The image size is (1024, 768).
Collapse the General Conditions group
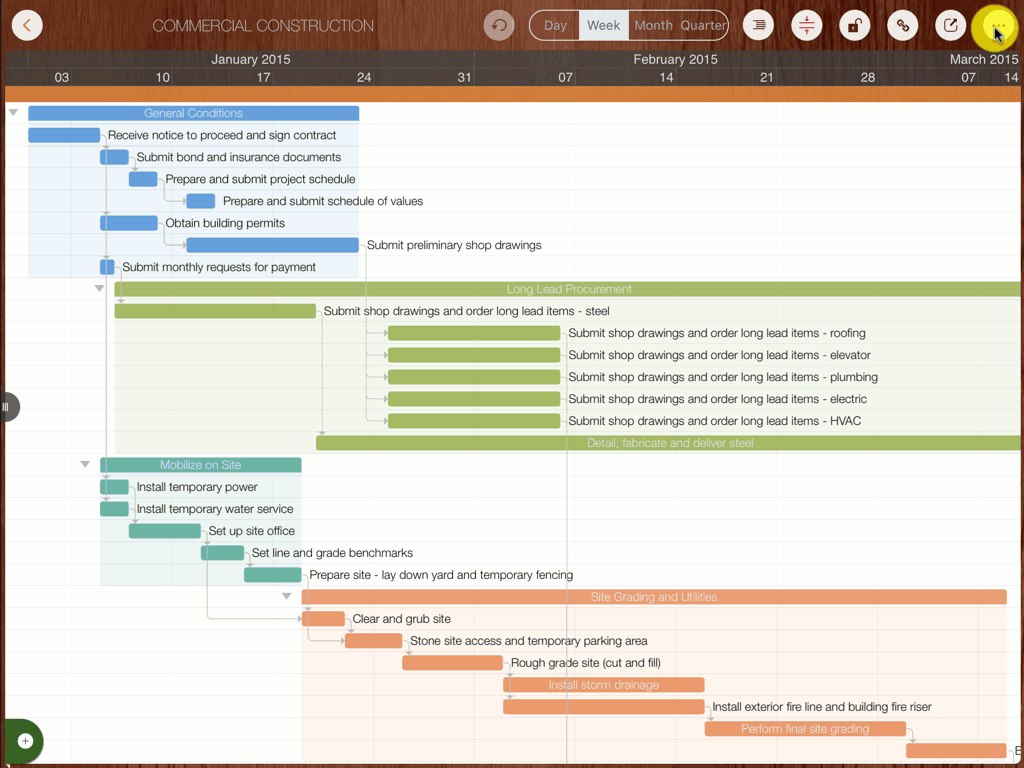[14, 113]
